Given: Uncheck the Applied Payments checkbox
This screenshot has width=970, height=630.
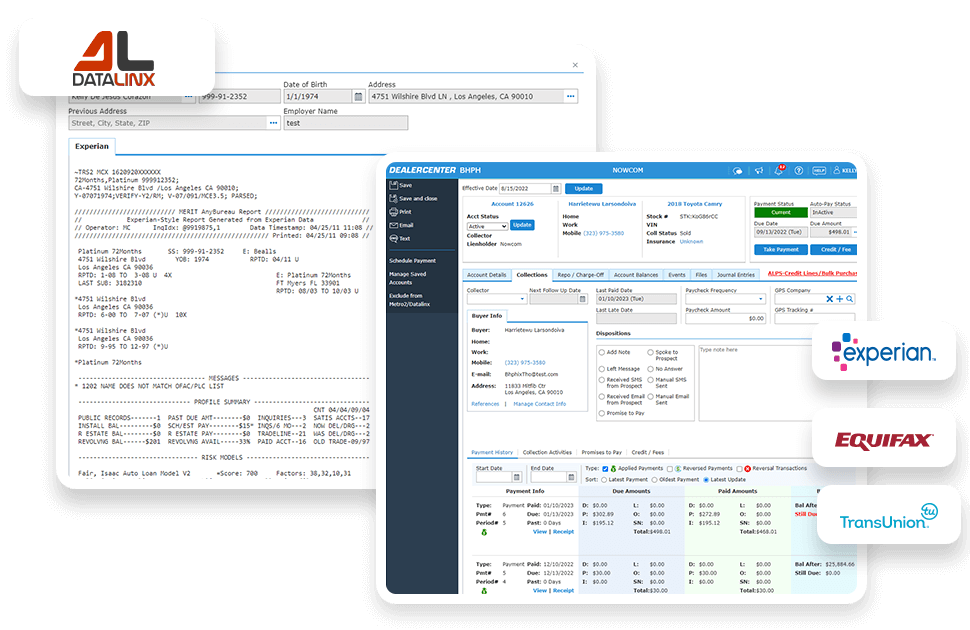Looking at the screenshot, I should [x=605, y=469].
